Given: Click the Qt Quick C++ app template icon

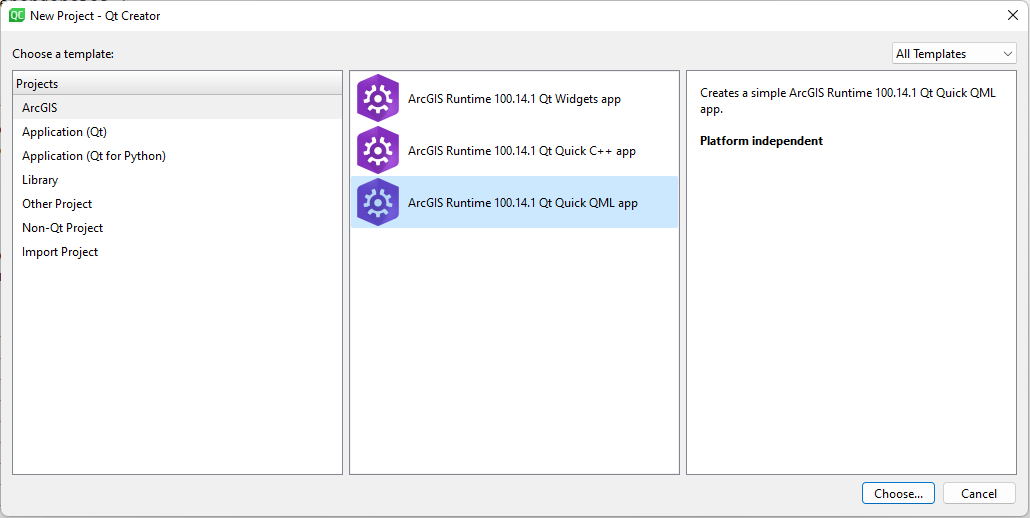Looking at the screenshot, I should tap(378, 150).
